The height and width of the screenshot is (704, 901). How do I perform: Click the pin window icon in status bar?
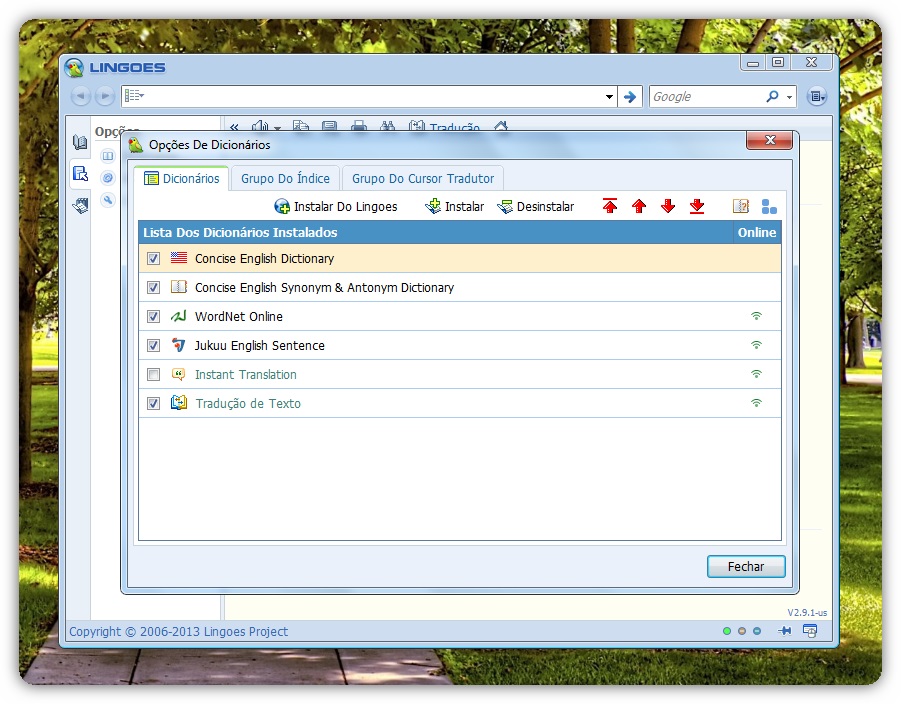click(785, 630)
